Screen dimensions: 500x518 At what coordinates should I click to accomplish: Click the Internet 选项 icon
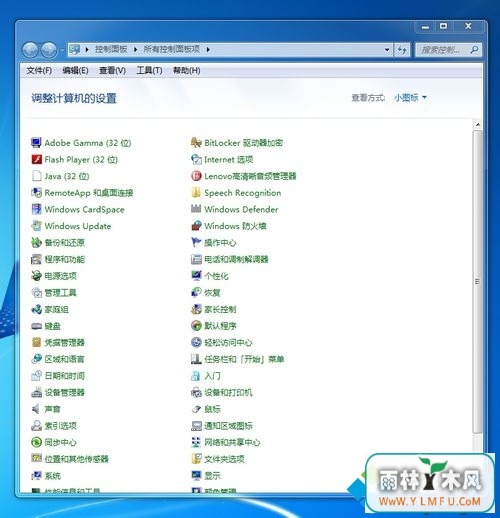196,159
